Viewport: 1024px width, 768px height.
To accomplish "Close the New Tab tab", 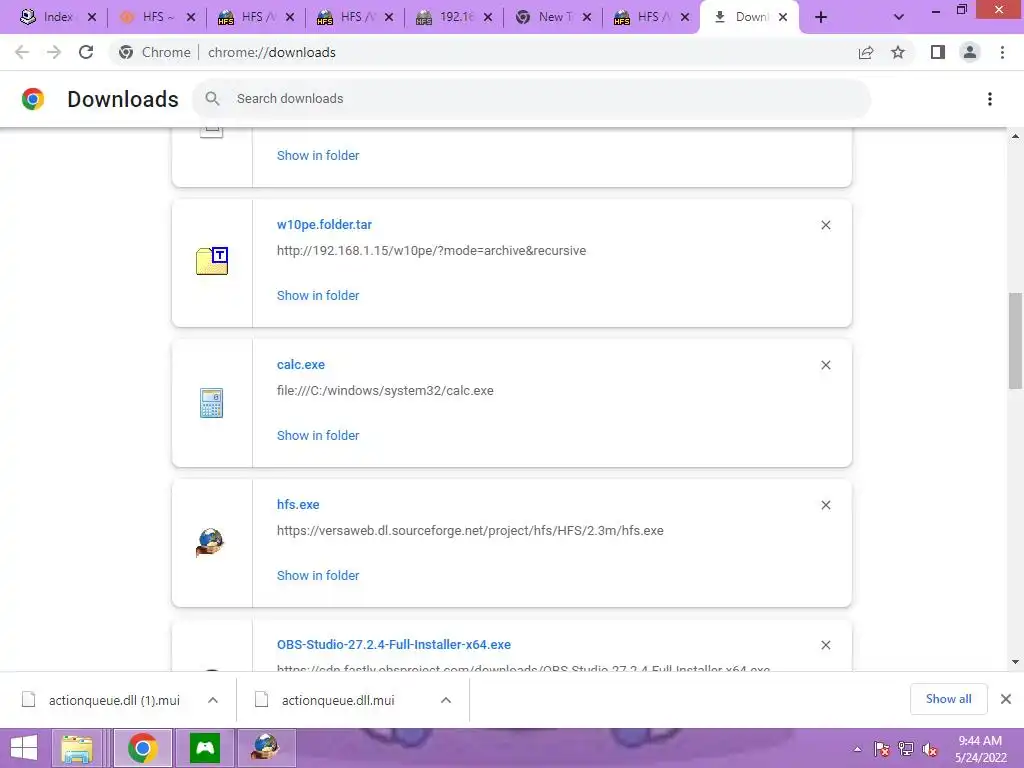I will point(587,18).
